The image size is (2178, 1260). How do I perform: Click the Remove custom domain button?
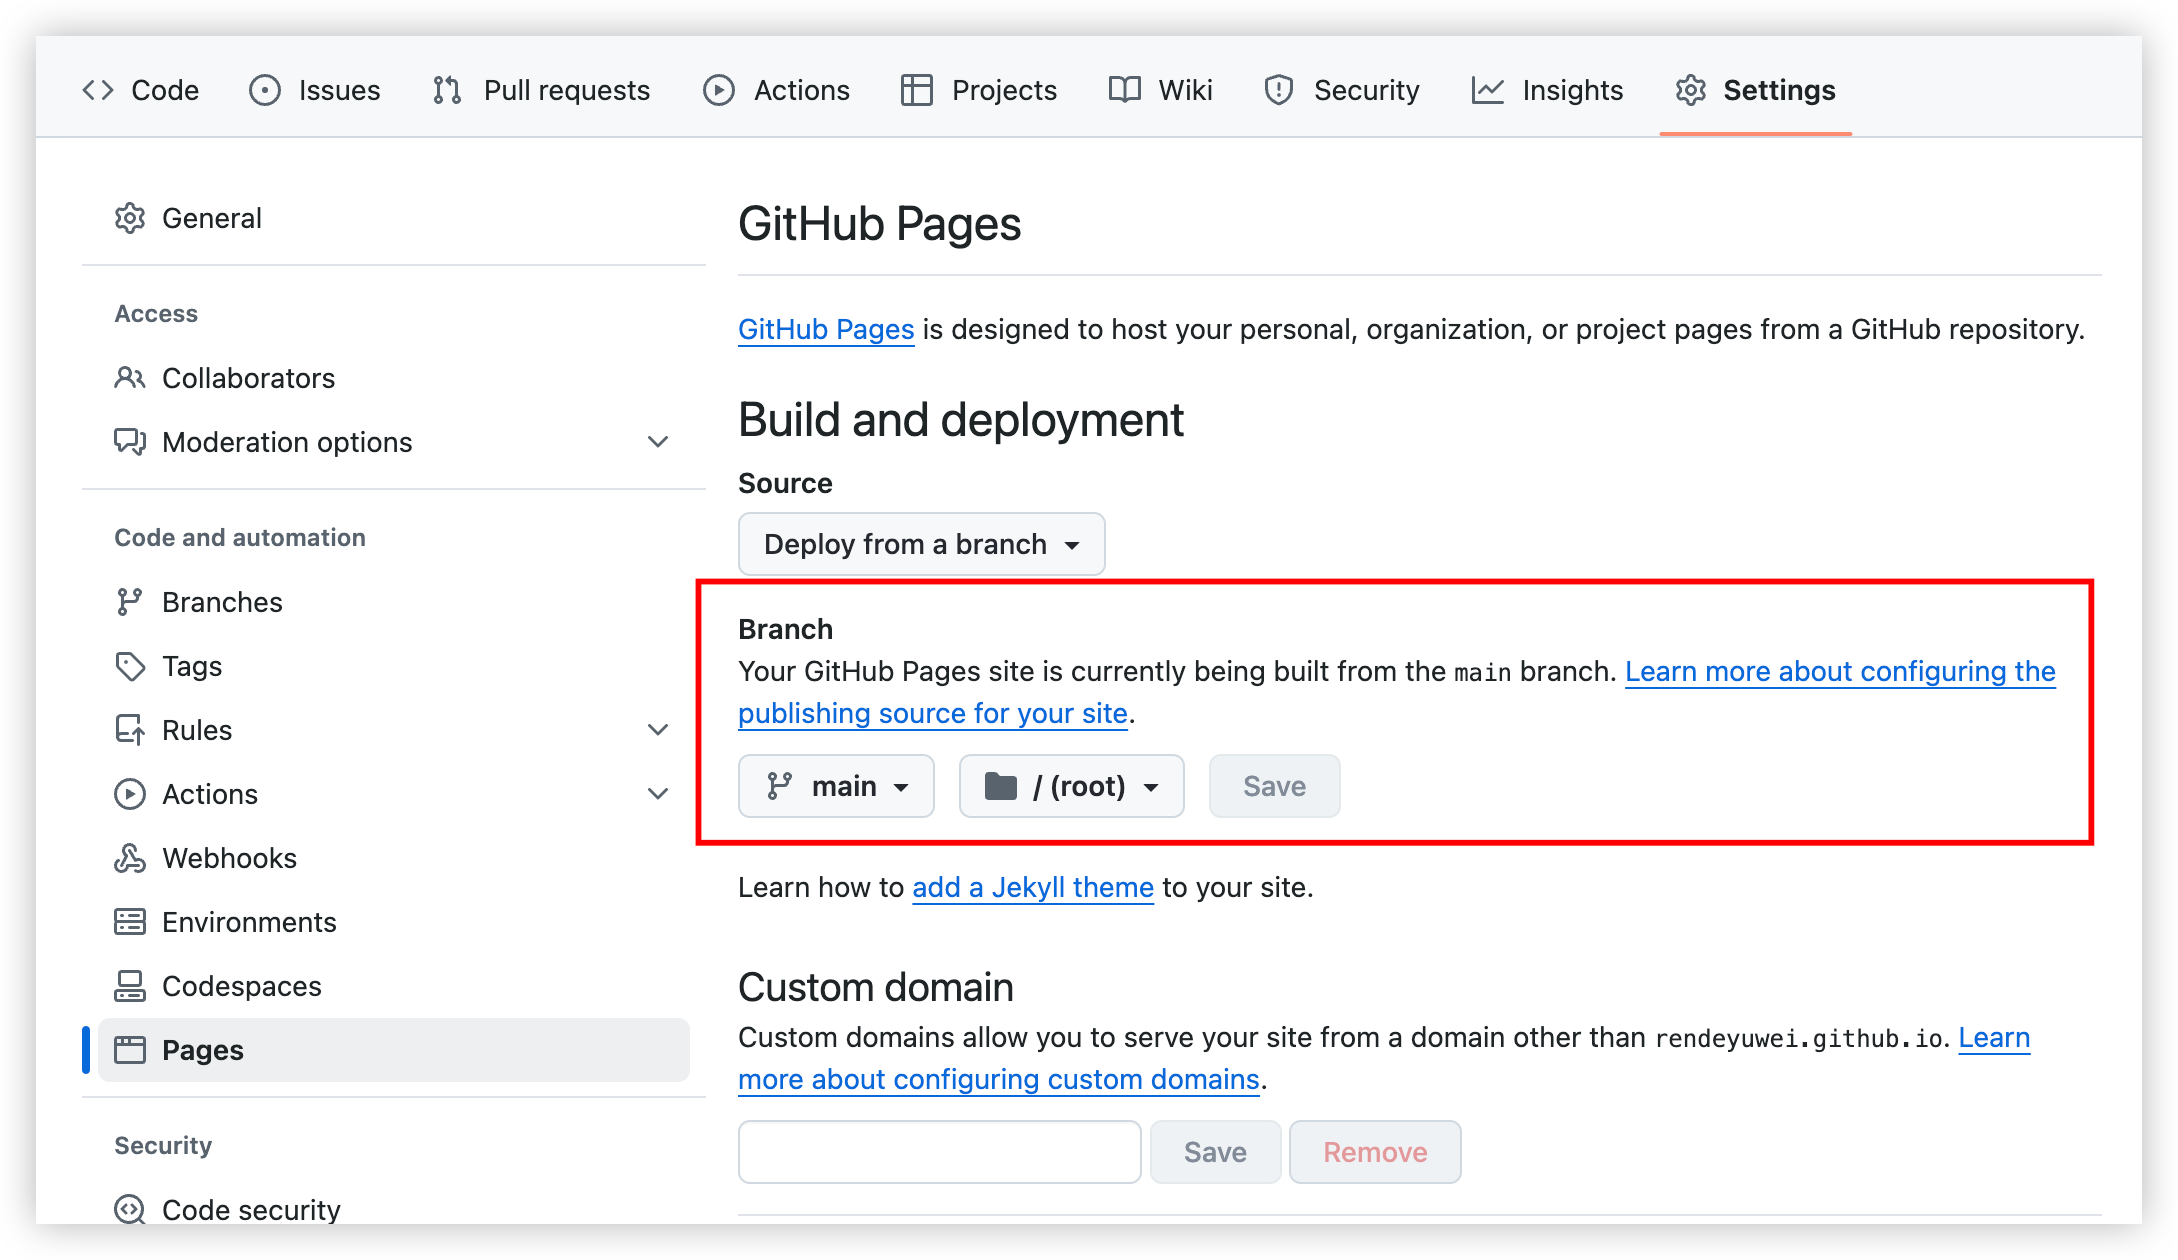point(1375,1152)
